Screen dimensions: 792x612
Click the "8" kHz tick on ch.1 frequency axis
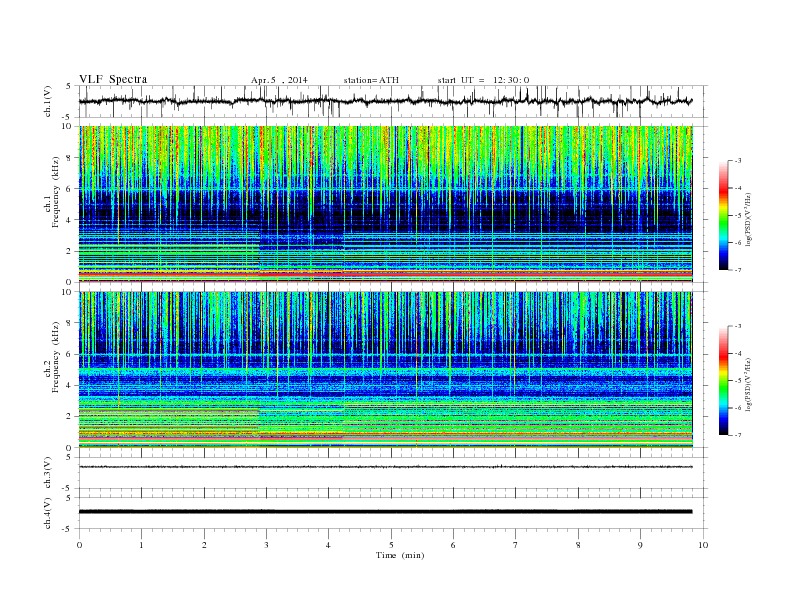pos(70,158)
